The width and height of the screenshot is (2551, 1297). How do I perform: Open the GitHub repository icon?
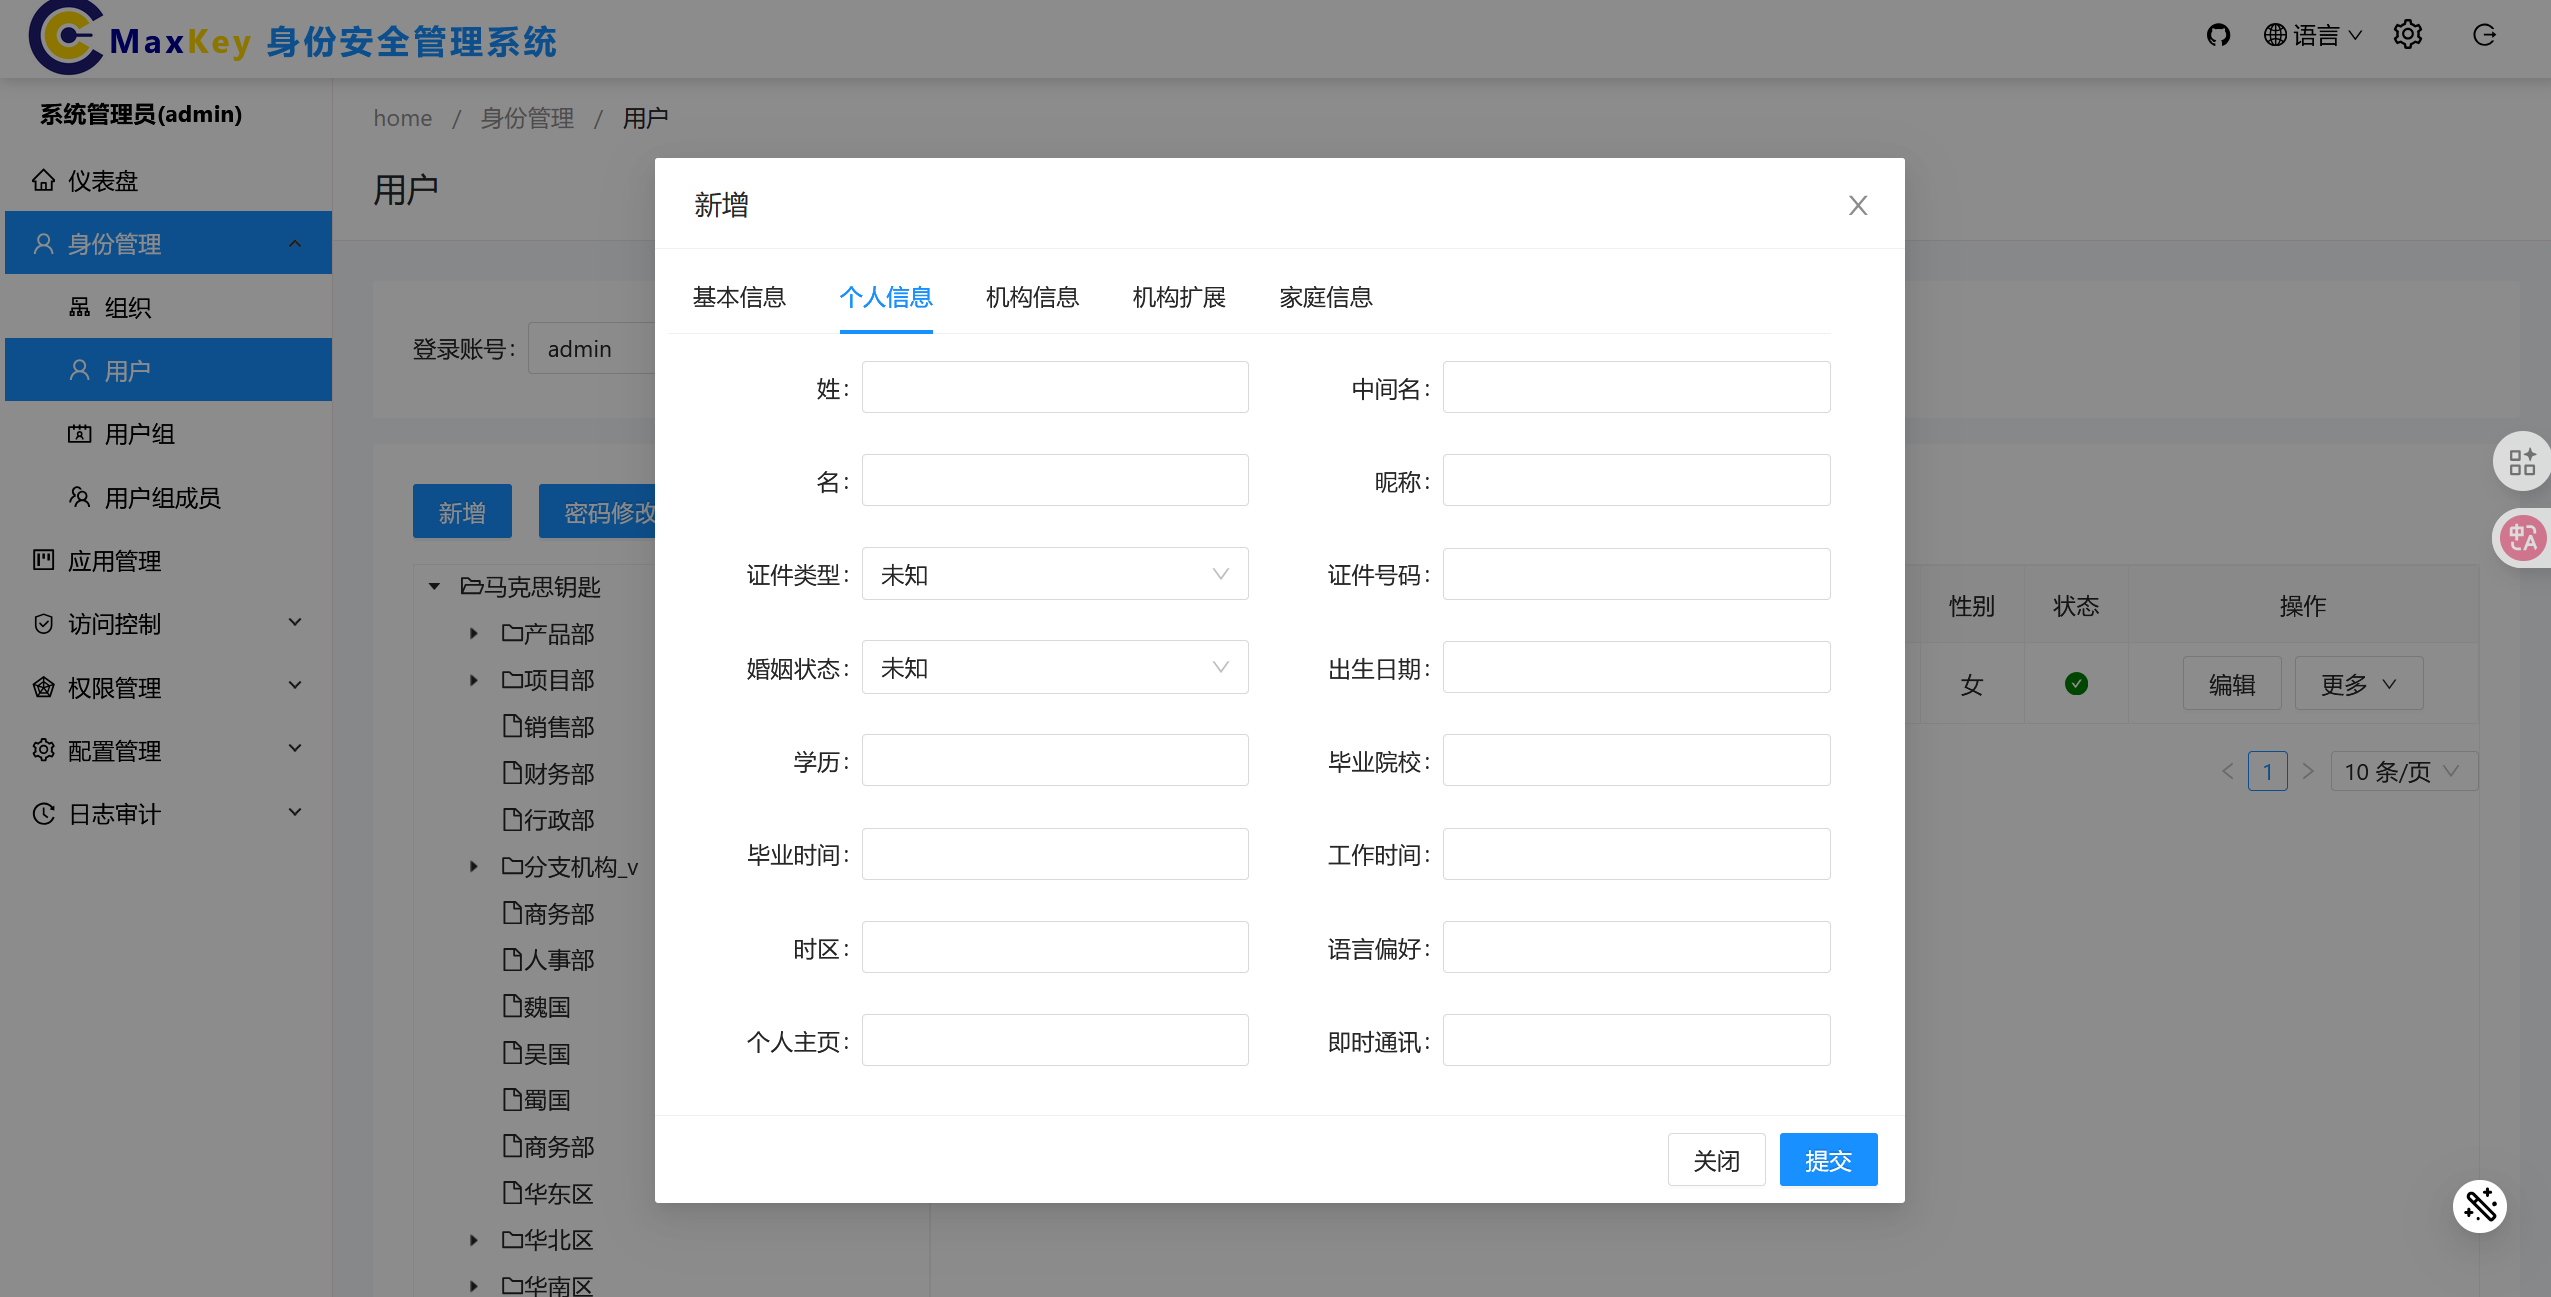2217,35
